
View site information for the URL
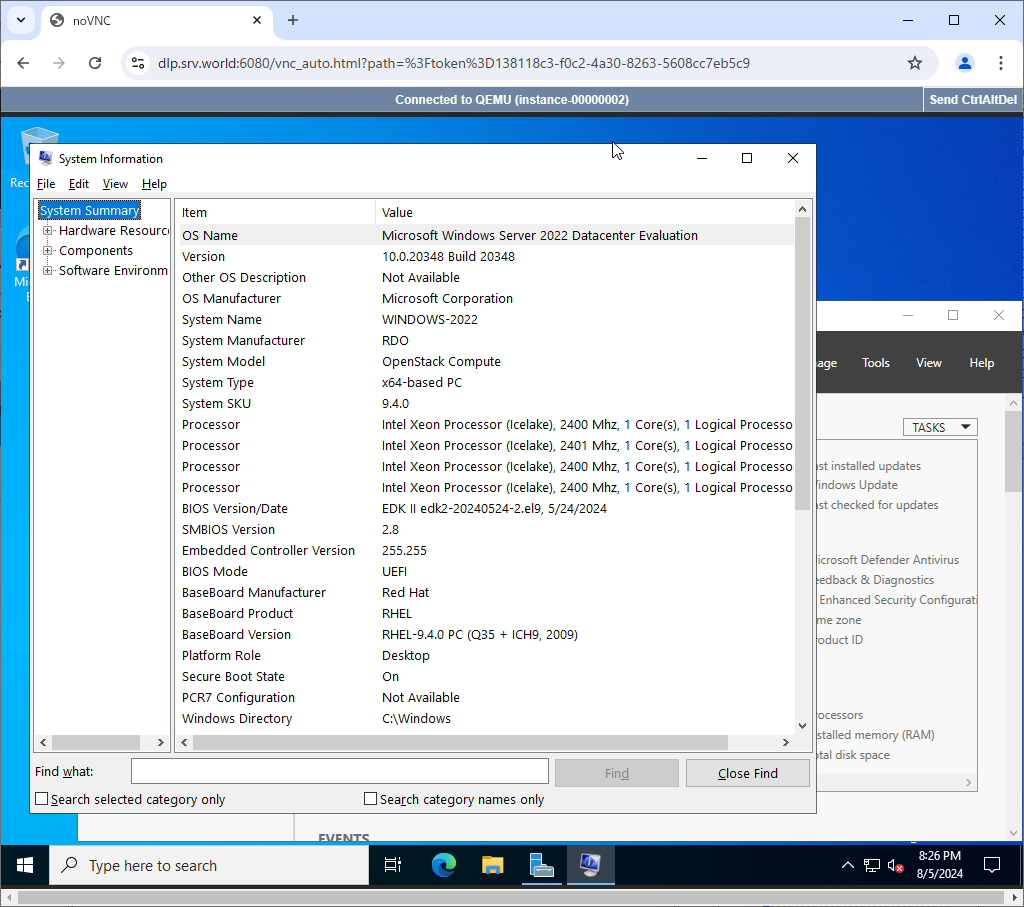[x=138, y=63]
